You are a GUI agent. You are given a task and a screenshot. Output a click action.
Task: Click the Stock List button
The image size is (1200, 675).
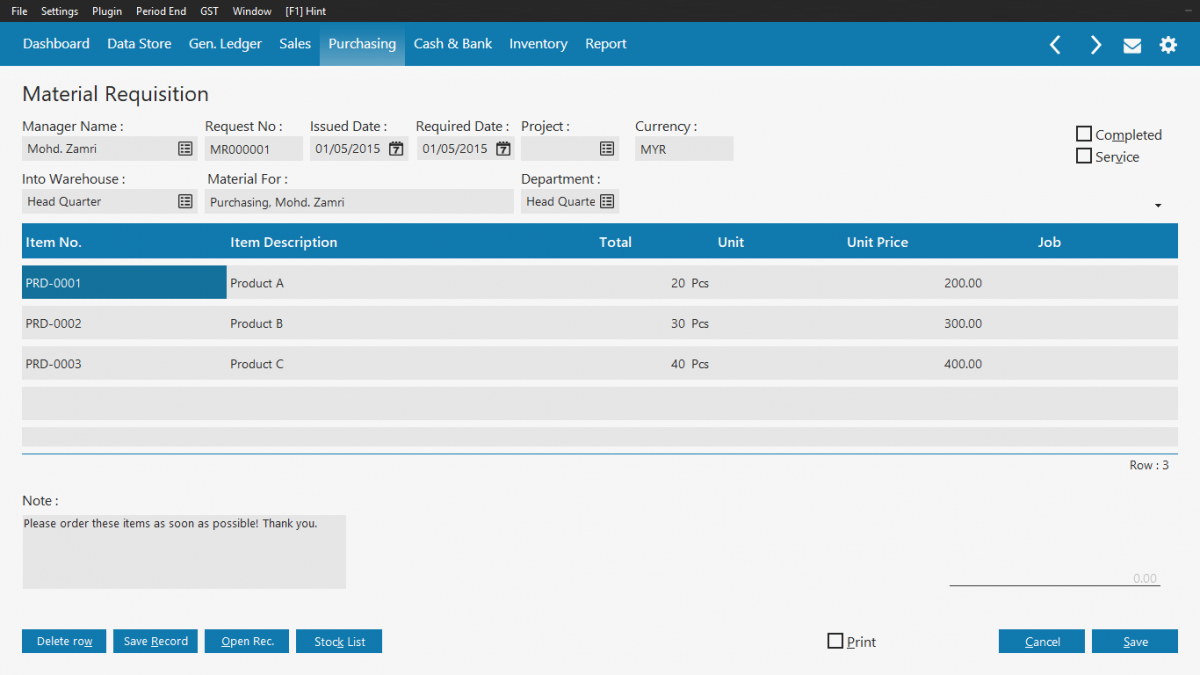(338, 641)
